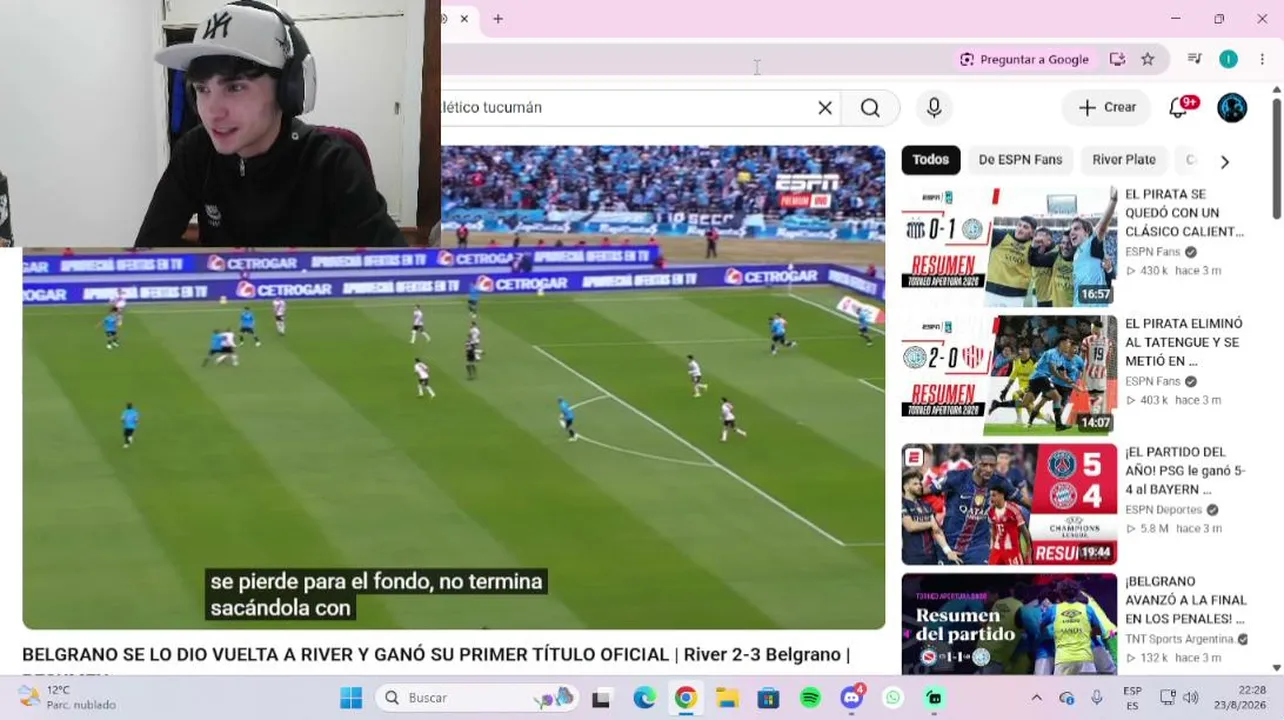Open YouTube notifications bell
1284x720 pixels.
[x=1179, y=107]
